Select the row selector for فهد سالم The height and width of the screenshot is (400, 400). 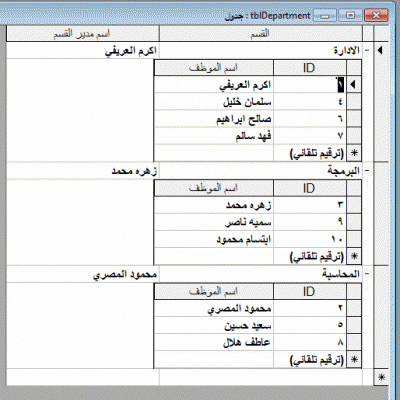354,136
